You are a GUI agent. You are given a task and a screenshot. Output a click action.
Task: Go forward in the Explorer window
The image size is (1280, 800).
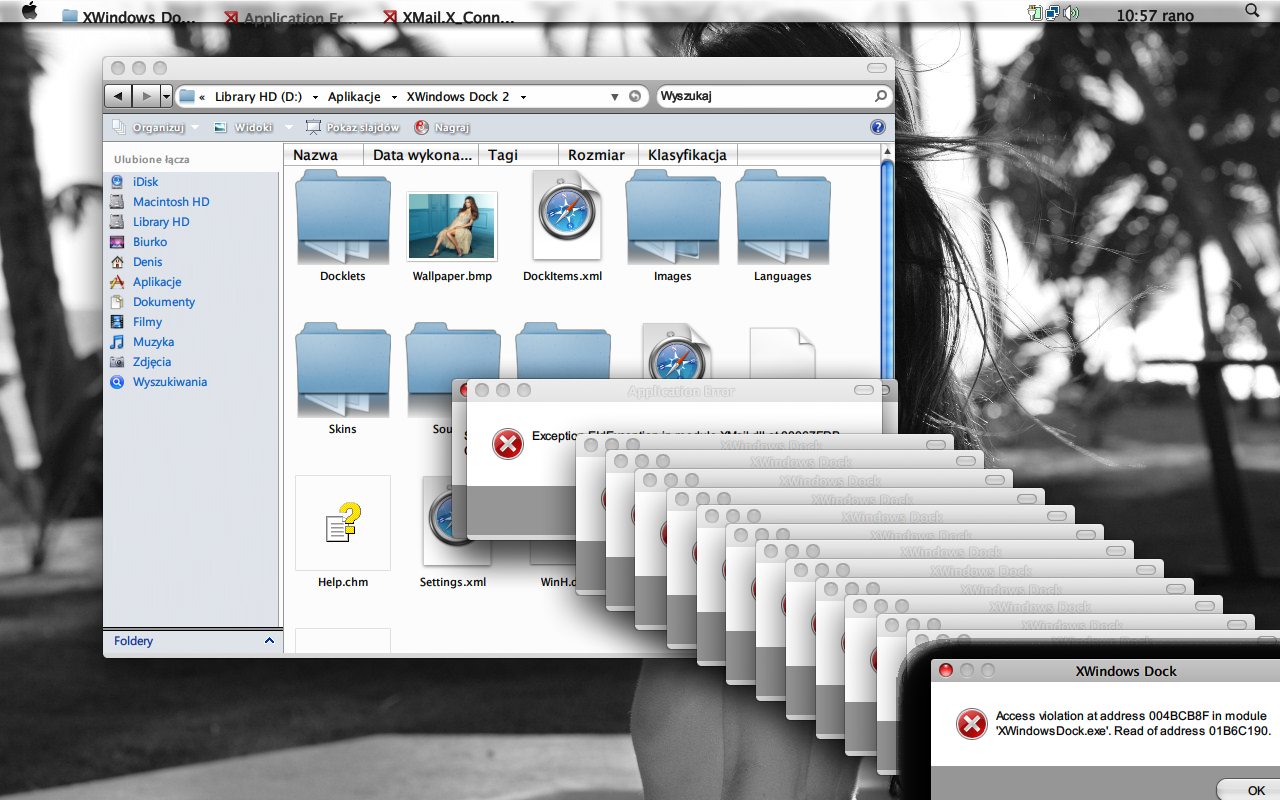[146, 96]
